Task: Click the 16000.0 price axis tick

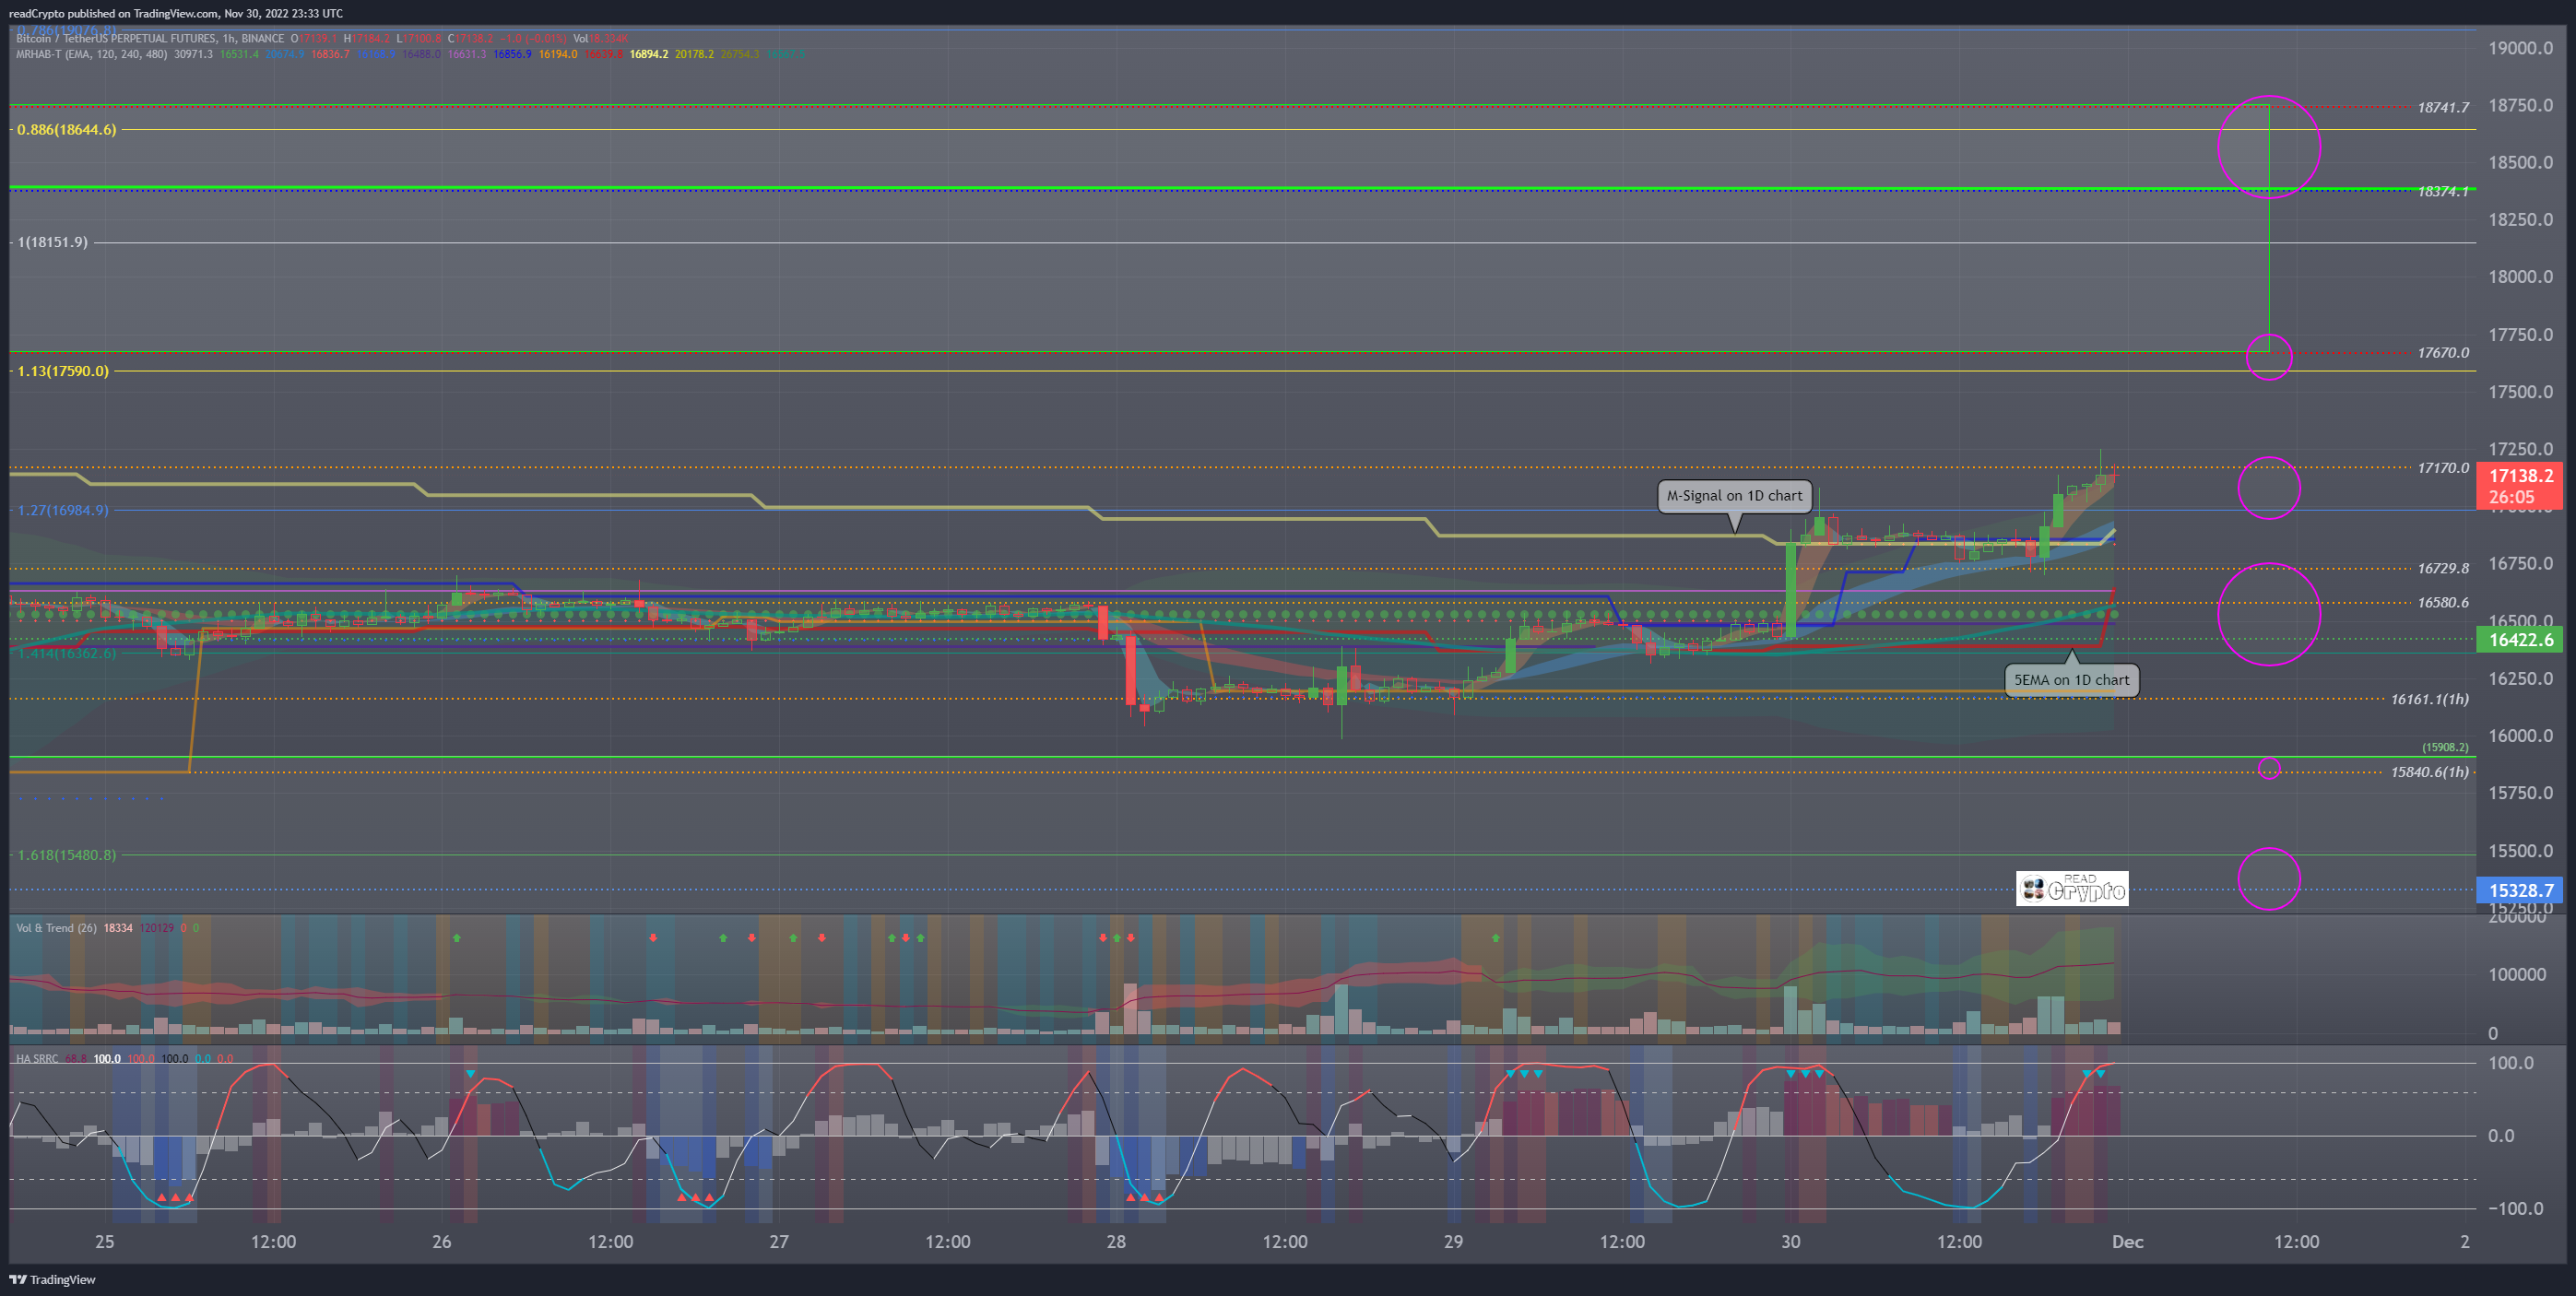Action: tap(2520, 736)
